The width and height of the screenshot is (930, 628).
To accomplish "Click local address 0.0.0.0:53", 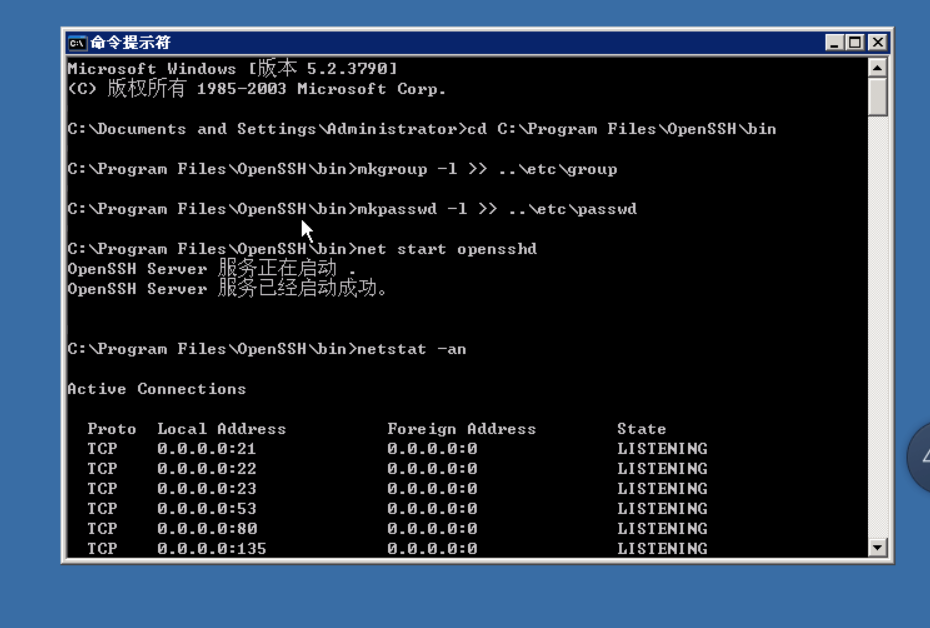I will click(x=206, y=509).
